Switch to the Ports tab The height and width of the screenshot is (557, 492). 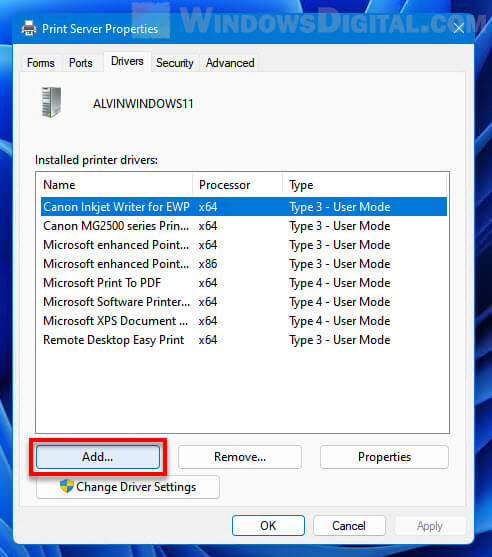[81, 63]
